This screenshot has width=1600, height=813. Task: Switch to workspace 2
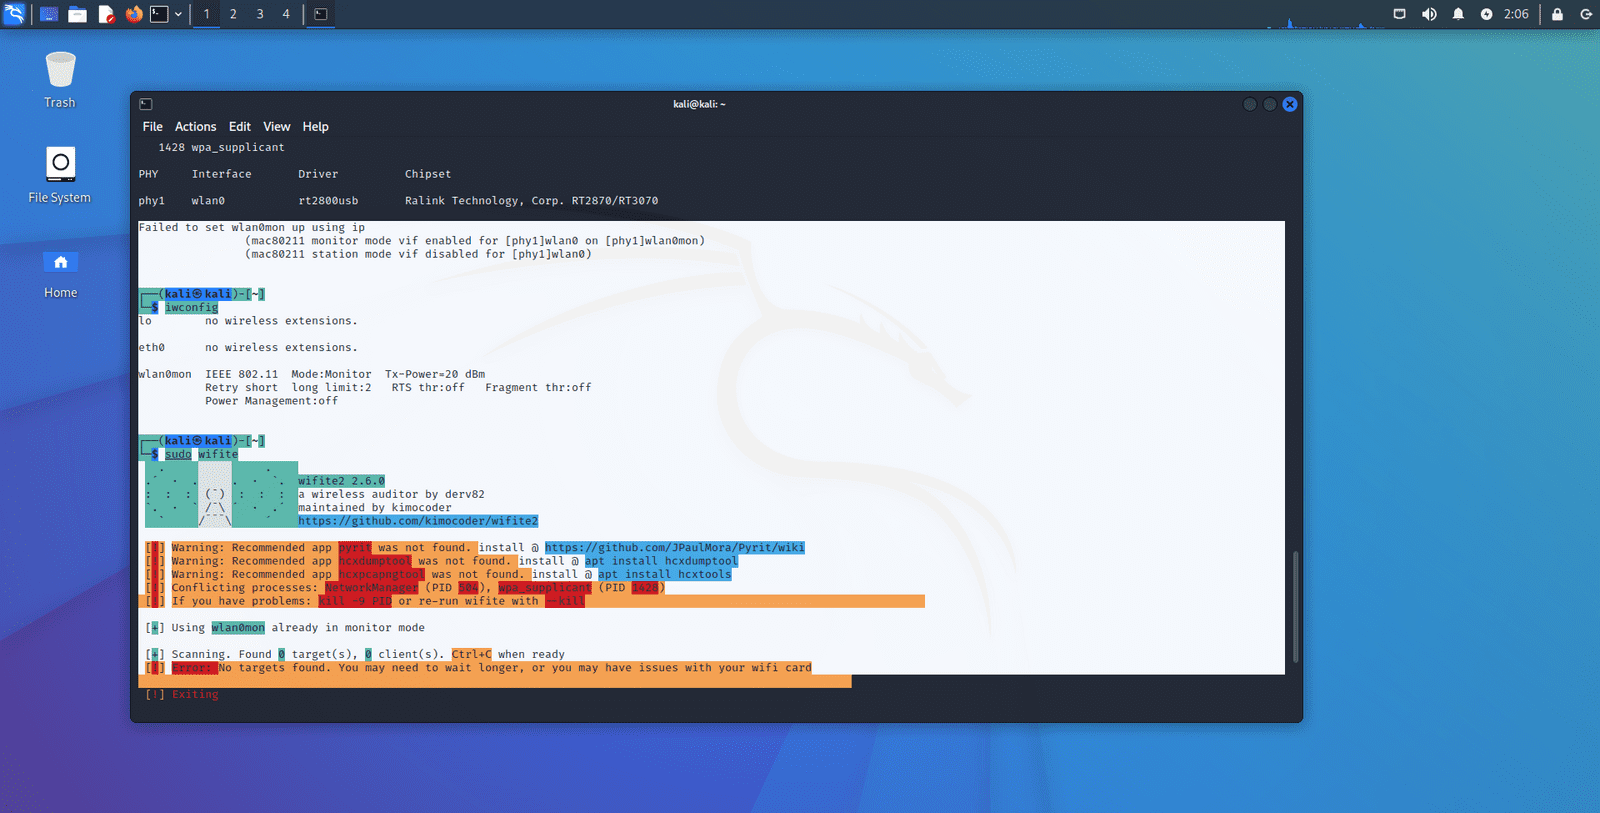[x=233, y=14]
